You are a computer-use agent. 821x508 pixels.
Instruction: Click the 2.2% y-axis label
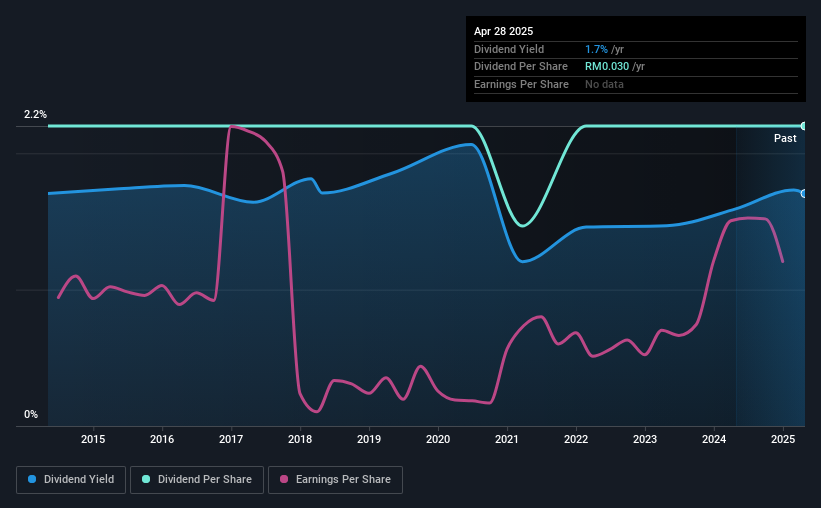[35, 114]
